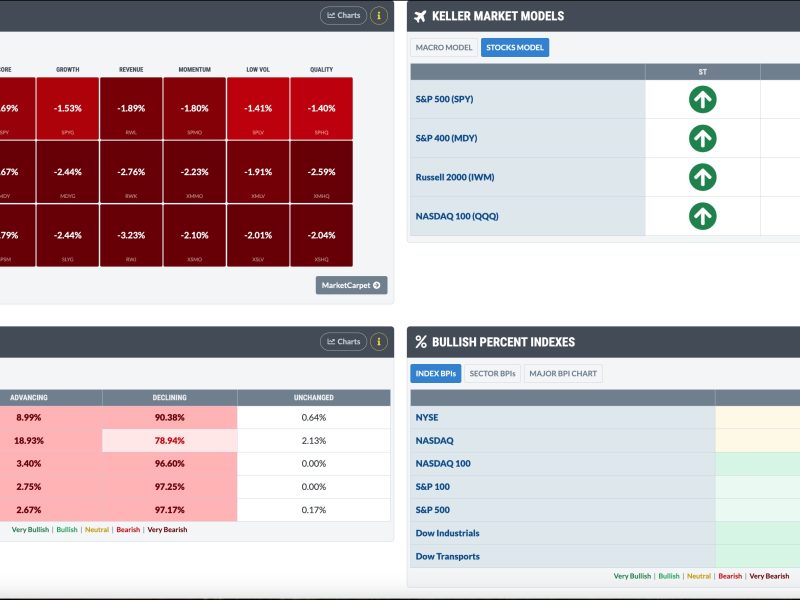Click the RWK tile showing -2.76%
800x600 pixels.
click(x=131, y=172)
